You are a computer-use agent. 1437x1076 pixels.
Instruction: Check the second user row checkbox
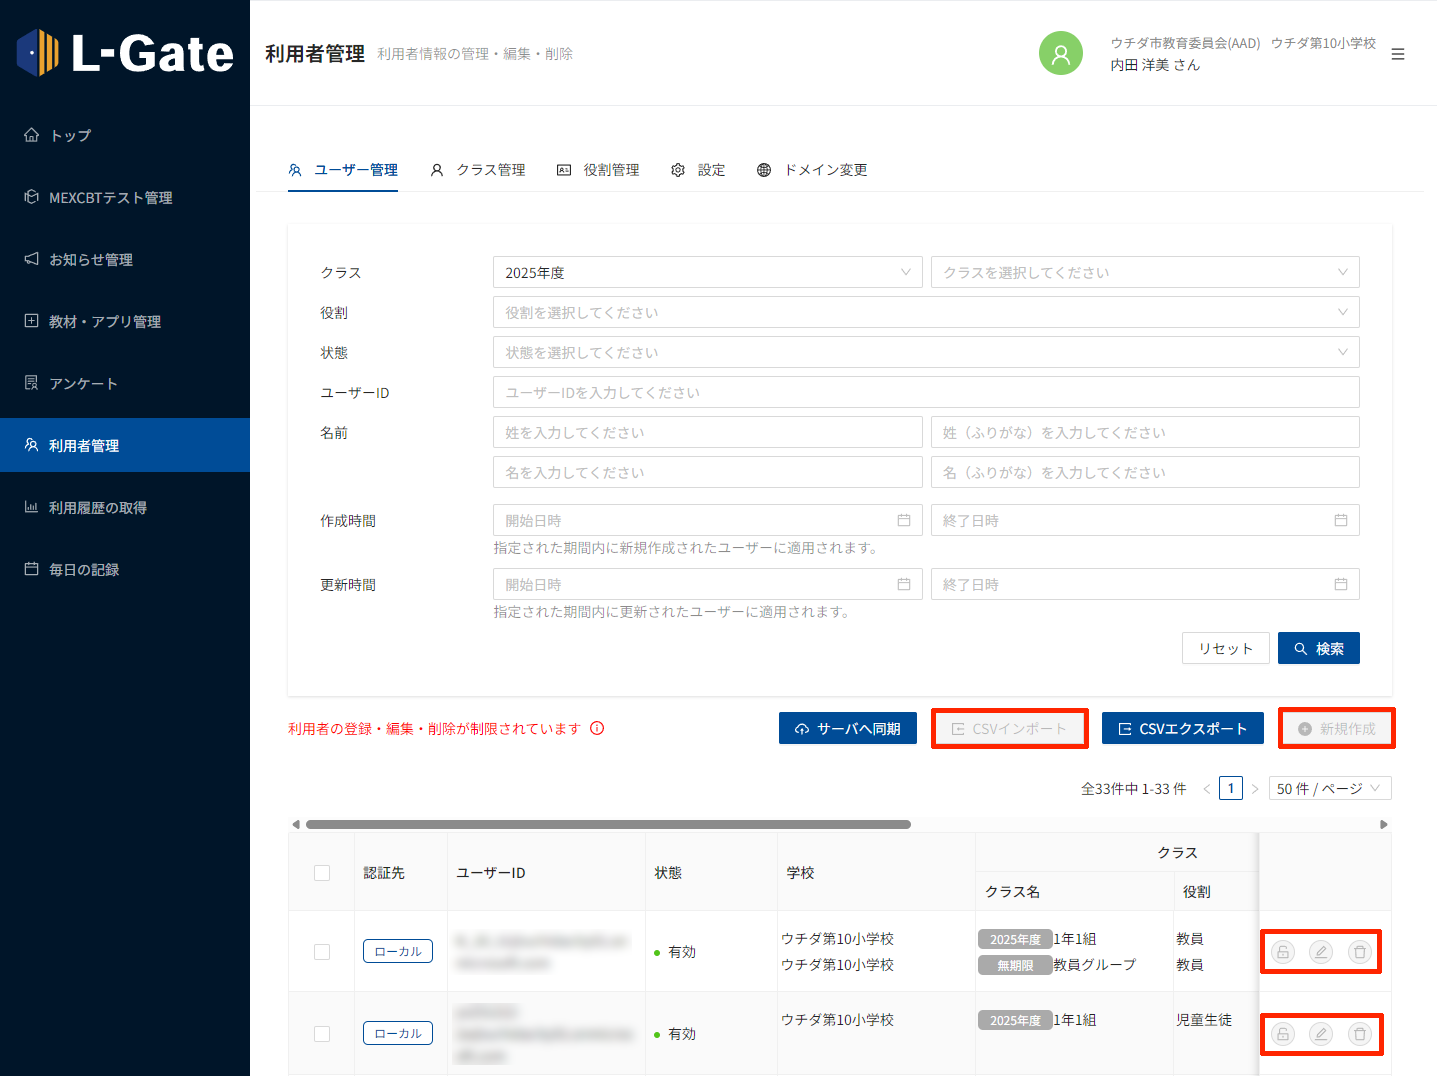322,1034
